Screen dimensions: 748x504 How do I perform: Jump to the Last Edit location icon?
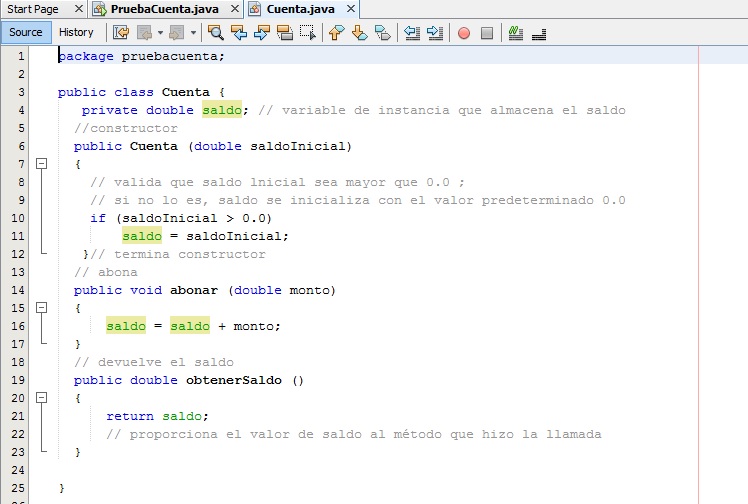tap(121, 32)
